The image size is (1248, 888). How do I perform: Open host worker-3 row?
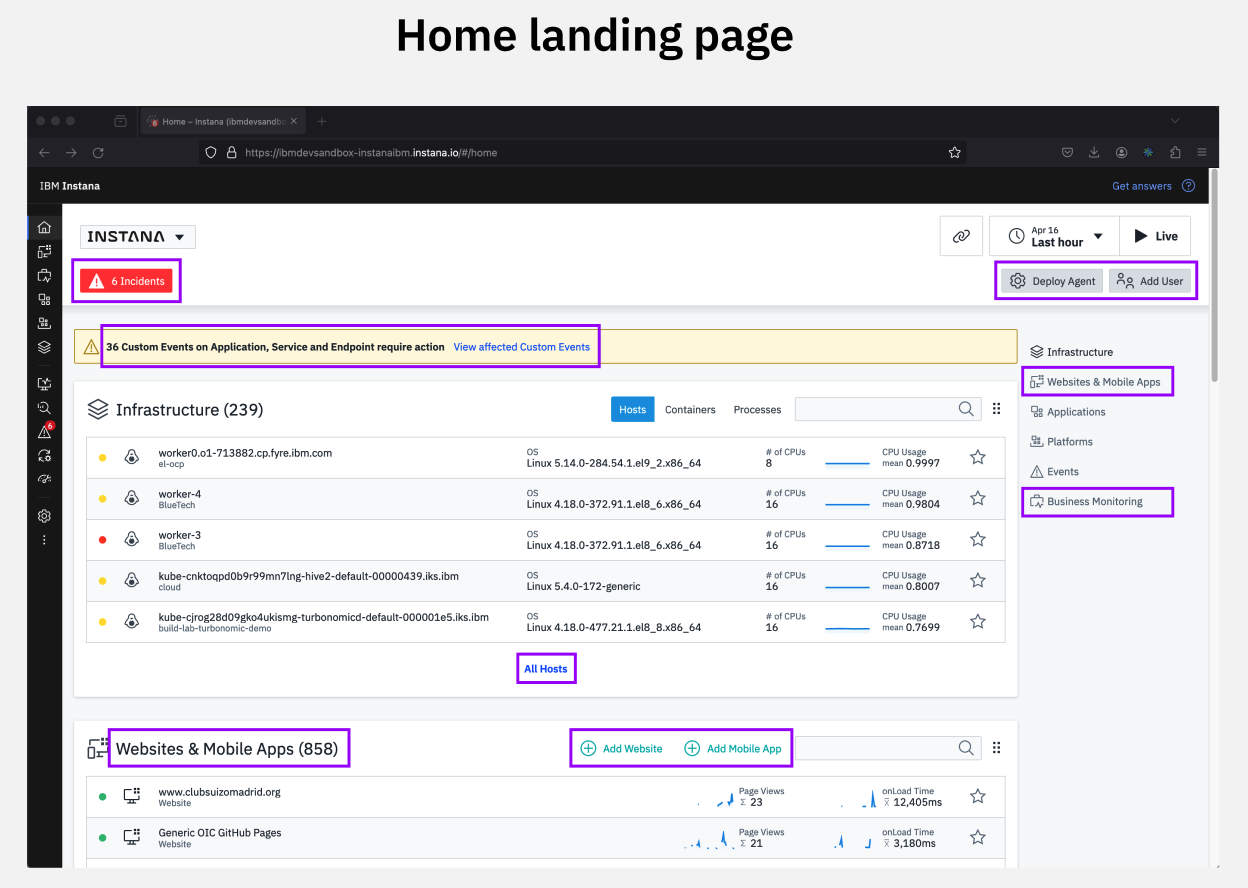[546, 540]
